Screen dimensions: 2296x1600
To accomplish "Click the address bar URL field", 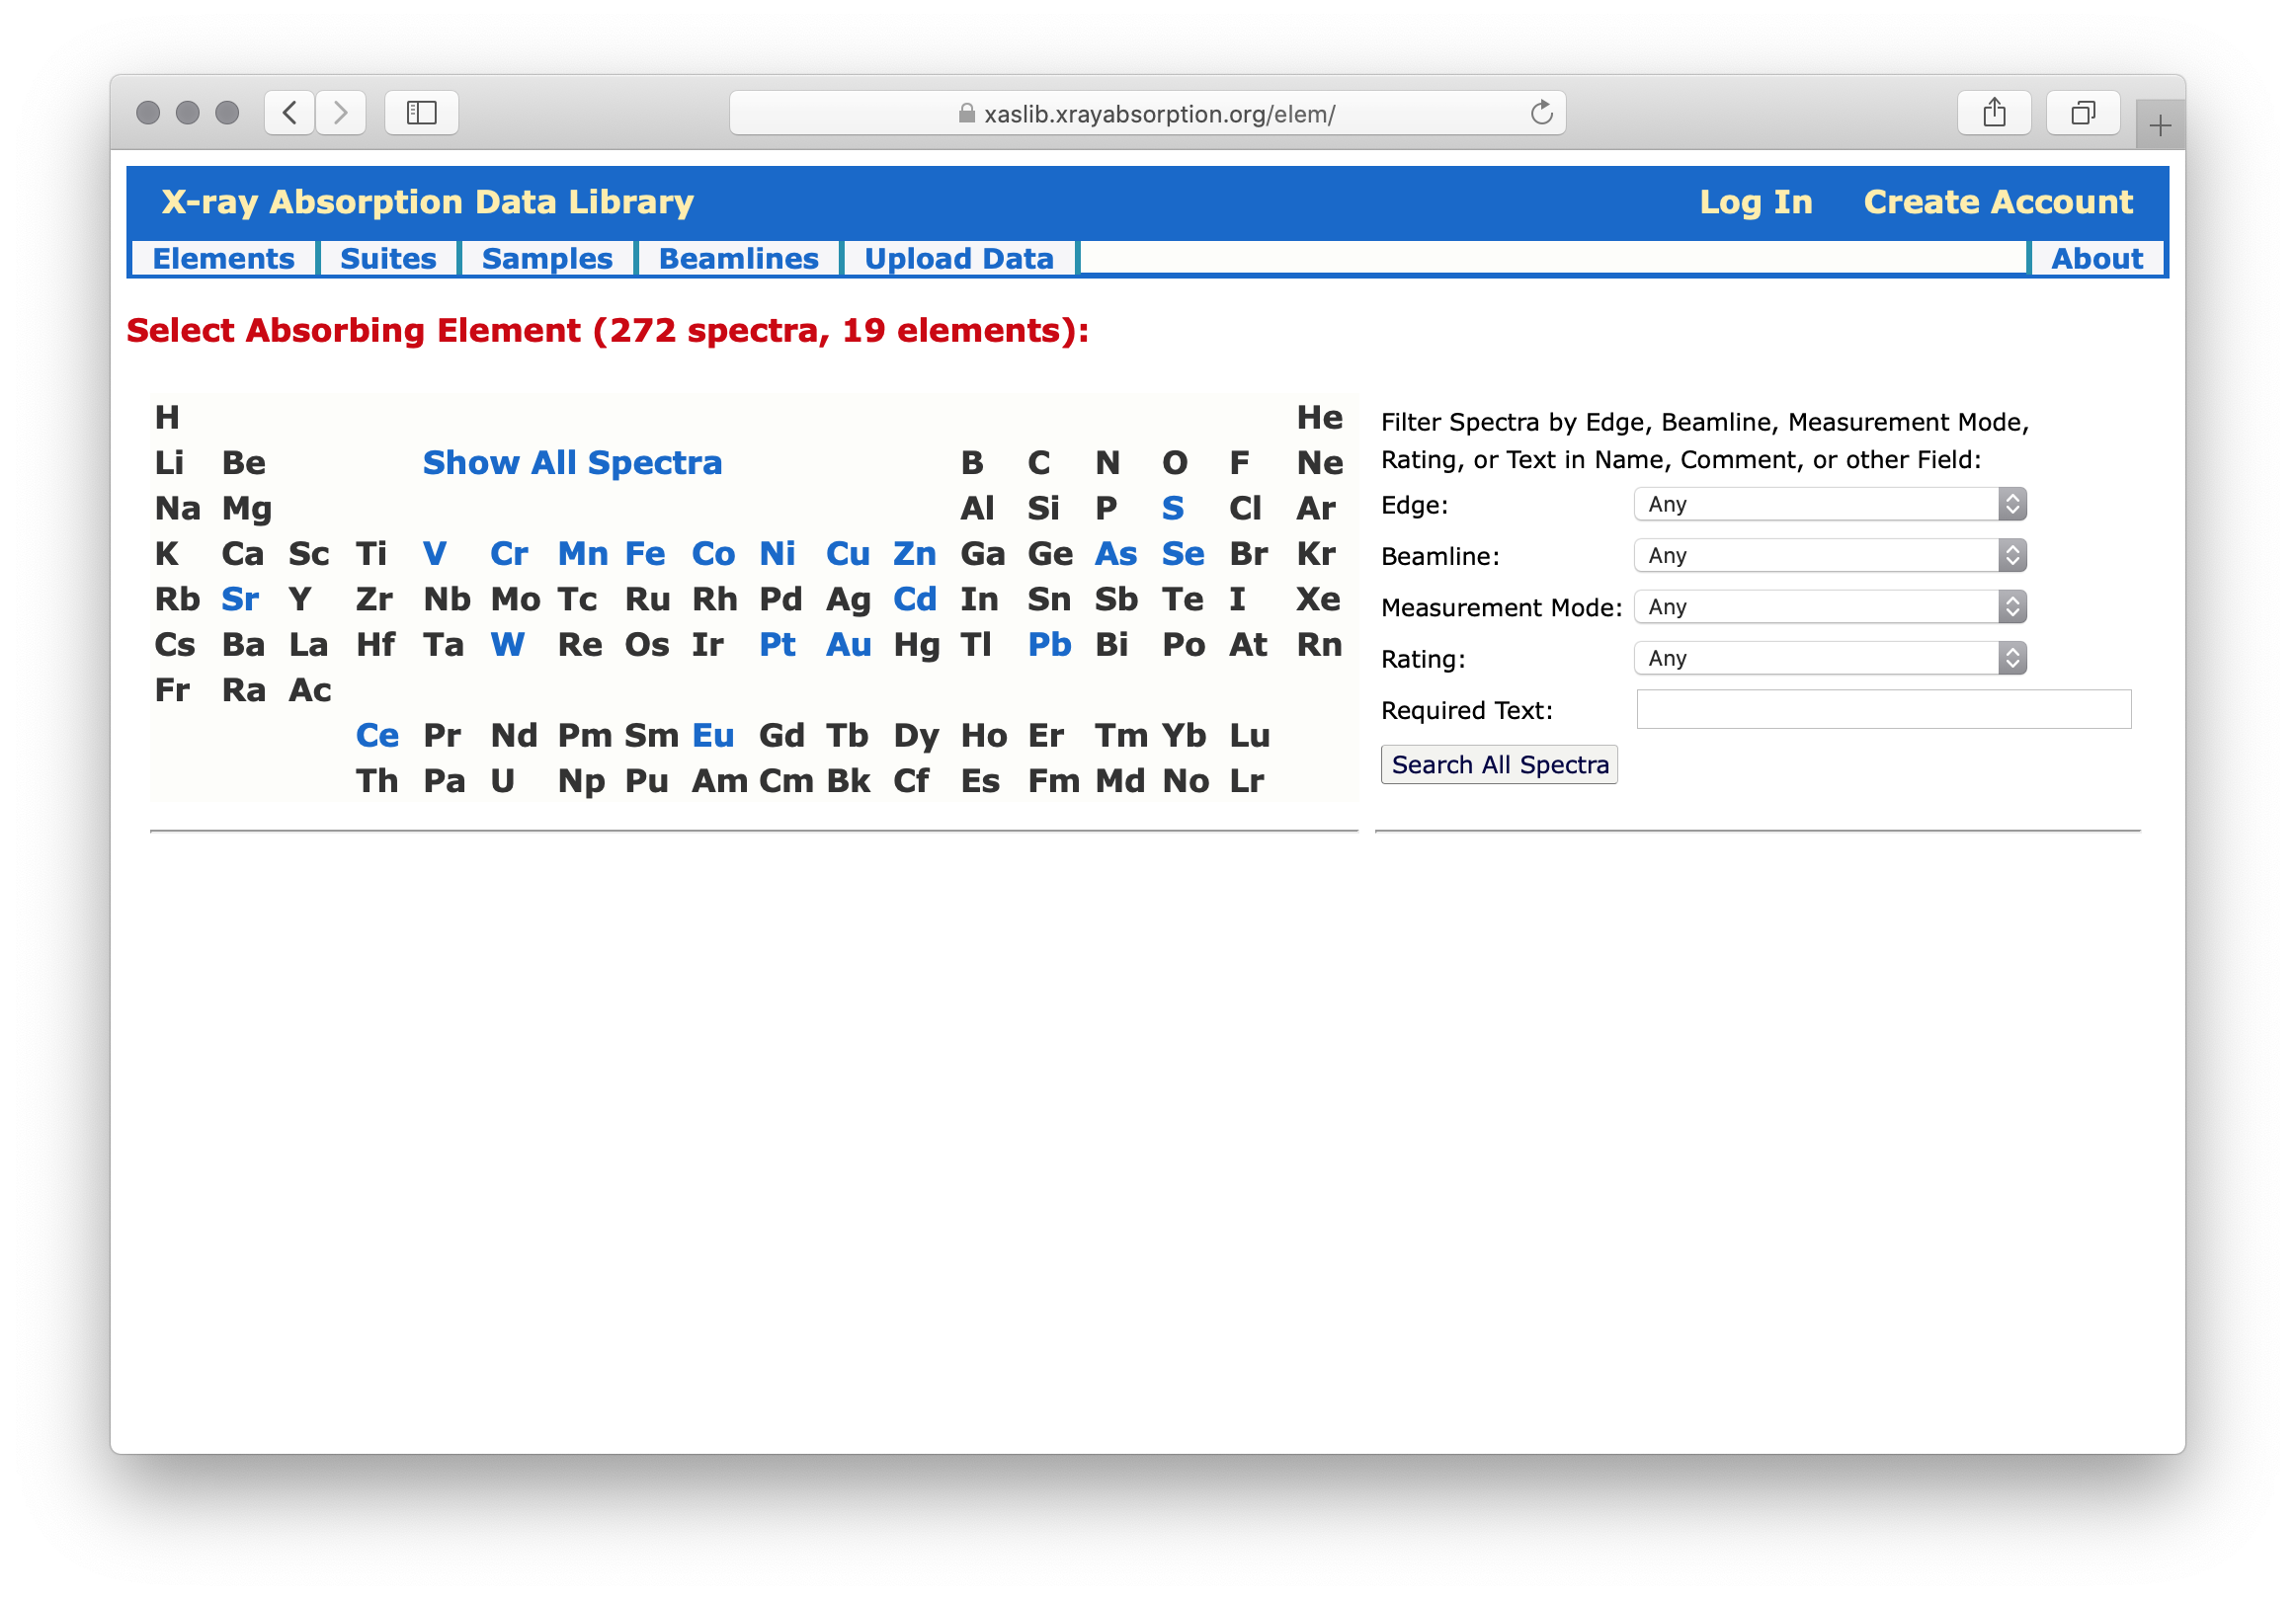I will point(1147,113).
